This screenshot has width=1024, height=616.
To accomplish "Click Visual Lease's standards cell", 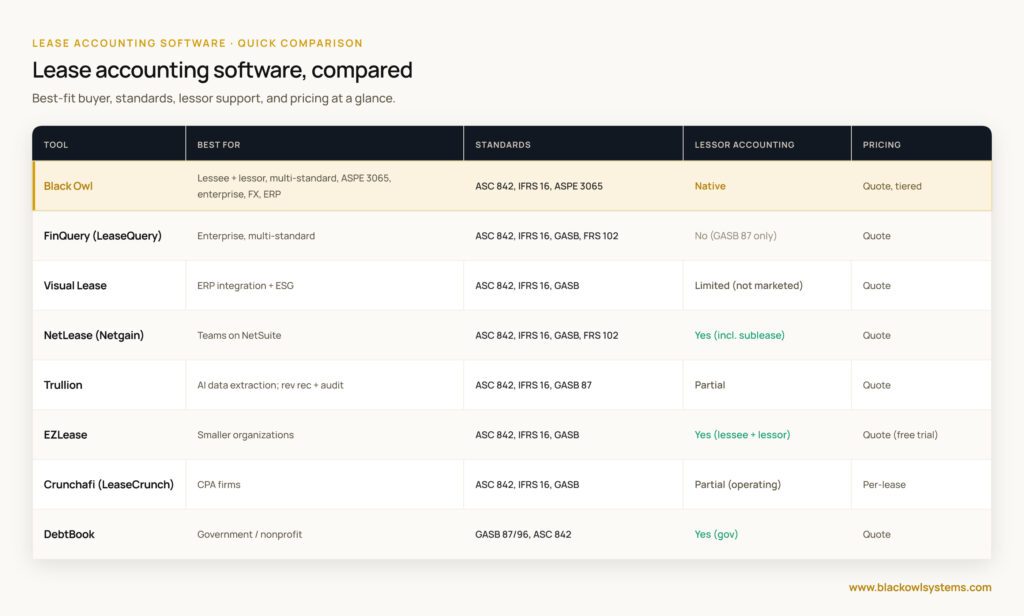I will point(527,285).
